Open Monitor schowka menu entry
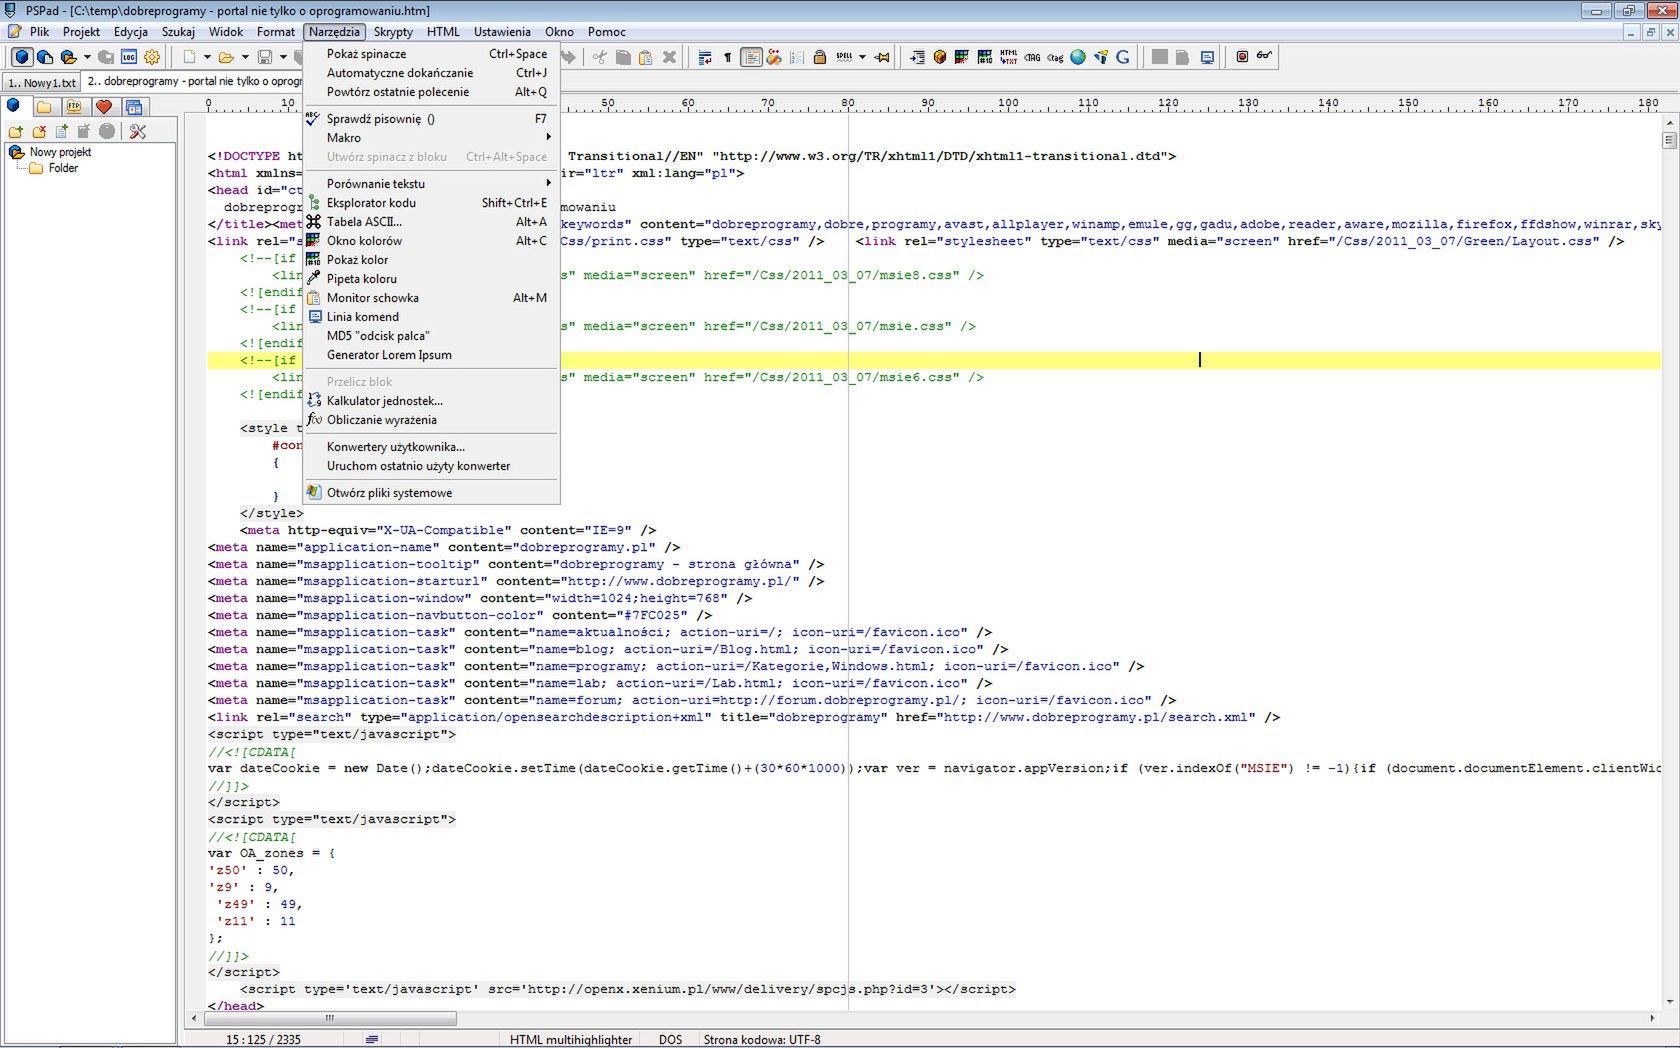The image size is (1680, 1048). tap(431, 298)
